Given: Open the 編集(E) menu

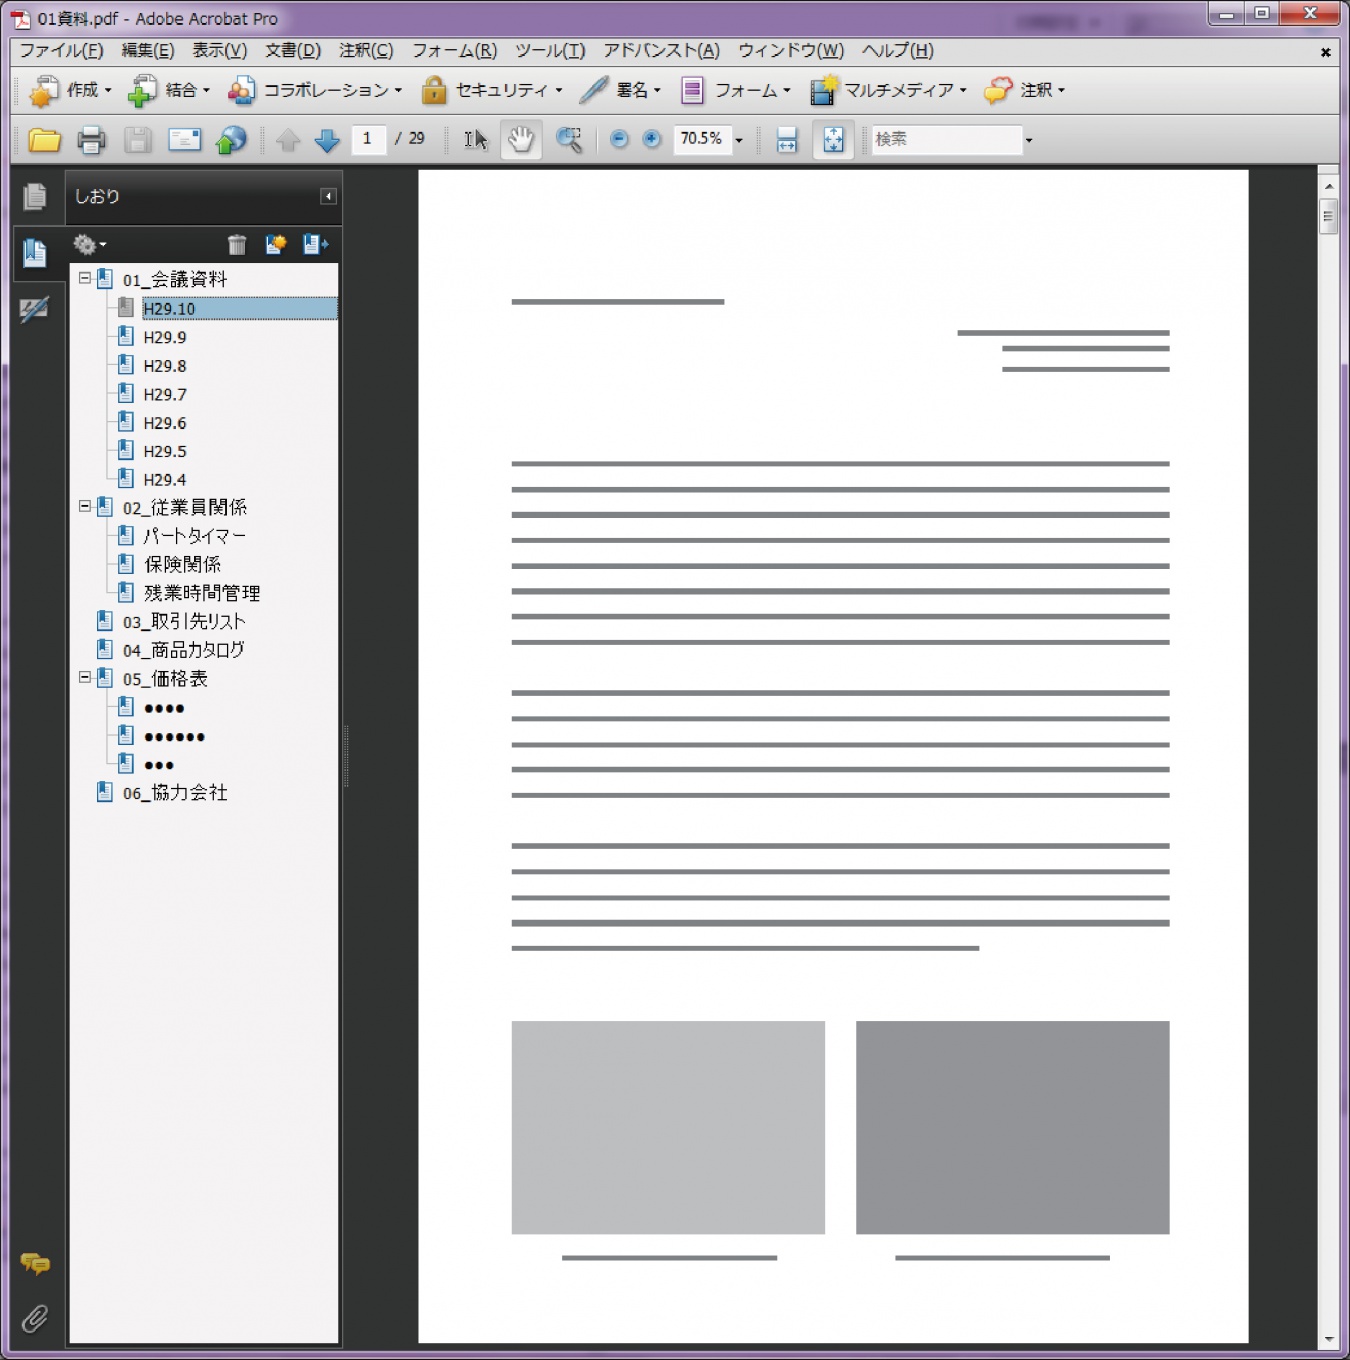Looking at the screenshot, I should 148,51.
